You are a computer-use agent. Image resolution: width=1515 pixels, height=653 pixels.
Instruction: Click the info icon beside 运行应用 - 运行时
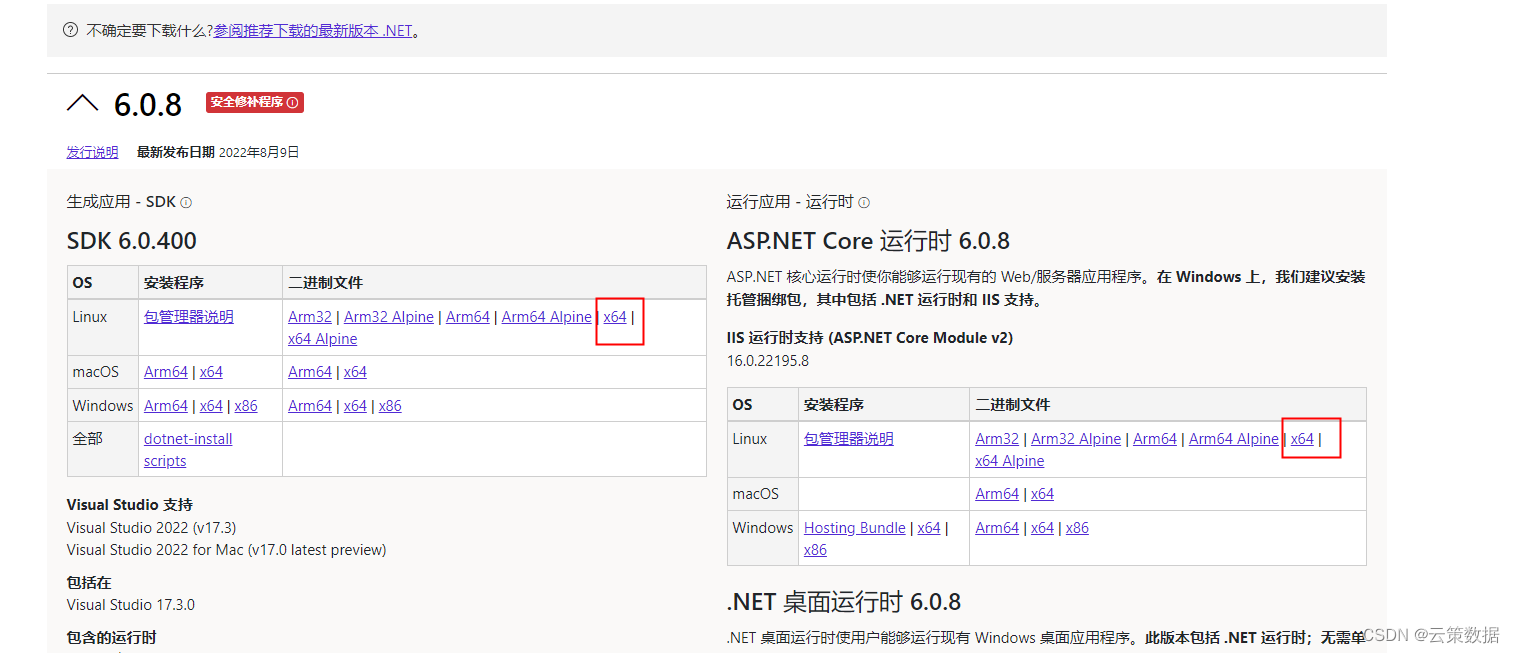[x=863, y=202]
